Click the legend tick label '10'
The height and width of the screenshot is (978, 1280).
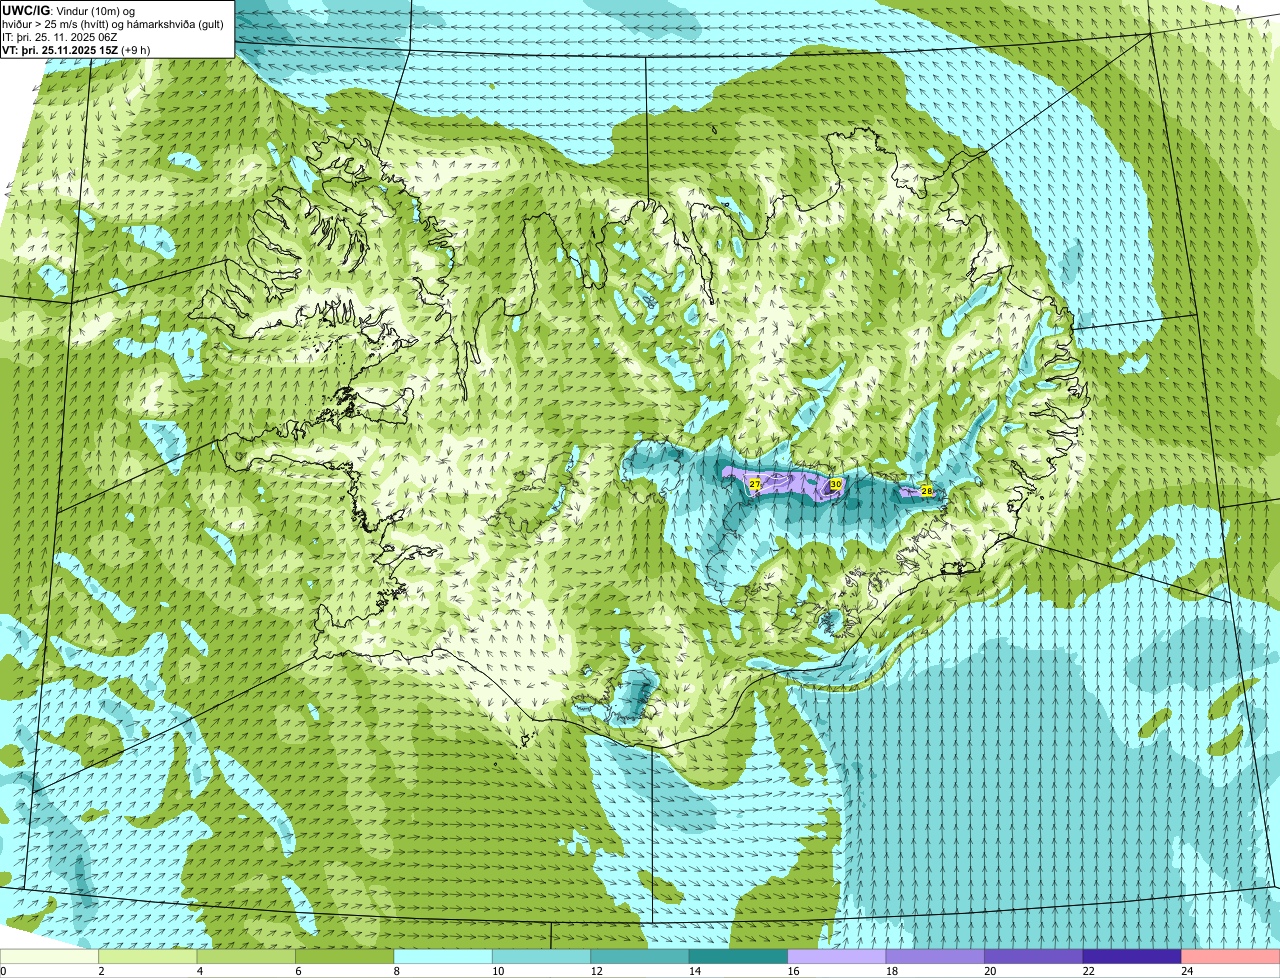tap(497, 970)
